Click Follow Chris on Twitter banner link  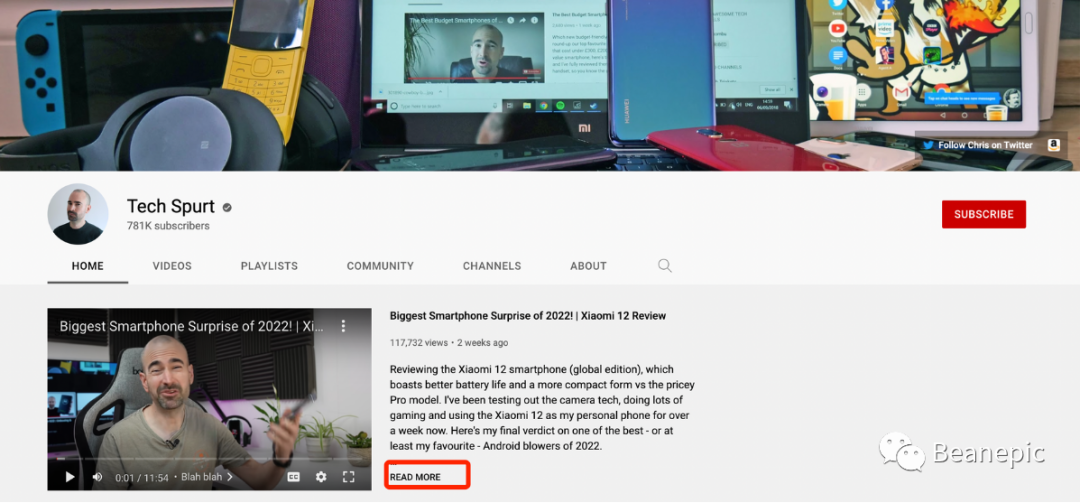978,145
